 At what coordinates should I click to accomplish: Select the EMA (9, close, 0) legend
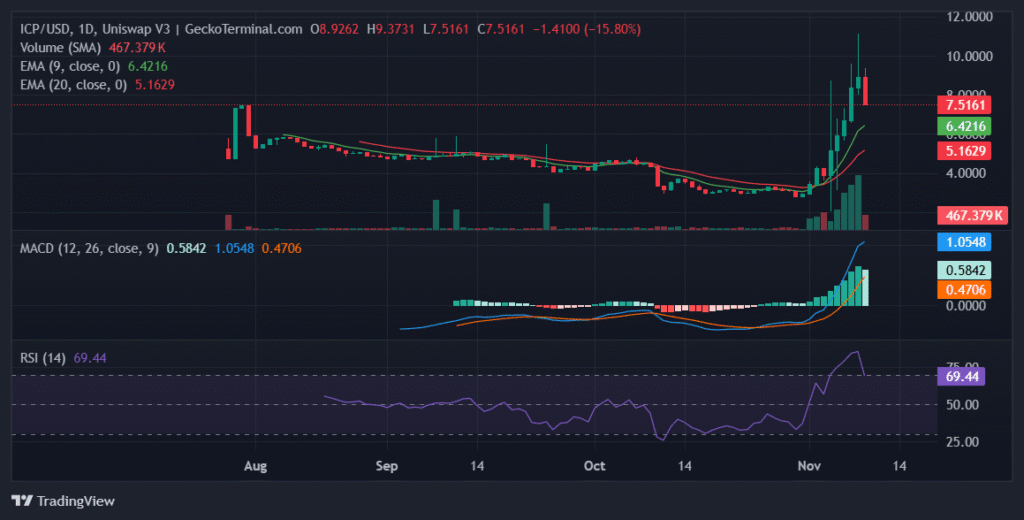click(70, 66)
